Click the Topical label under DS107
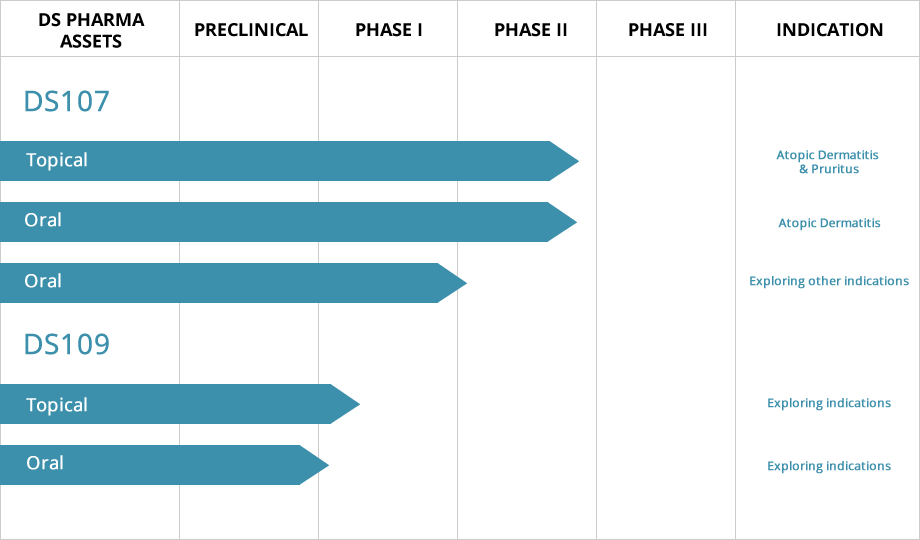This screenshot has width=920, height=540. (57, 160)
